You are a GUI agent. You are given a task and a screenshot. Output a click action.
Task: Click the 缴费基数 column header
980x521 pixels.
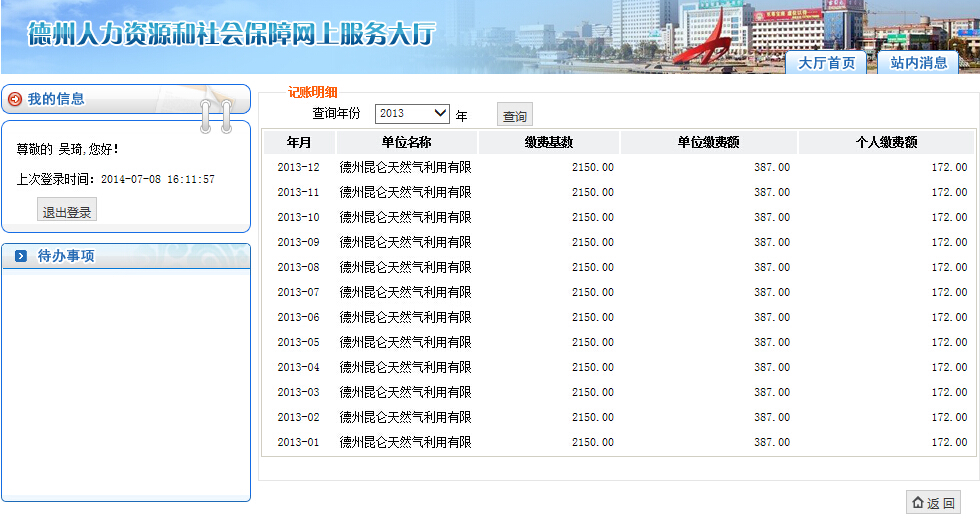click(548, 143)
